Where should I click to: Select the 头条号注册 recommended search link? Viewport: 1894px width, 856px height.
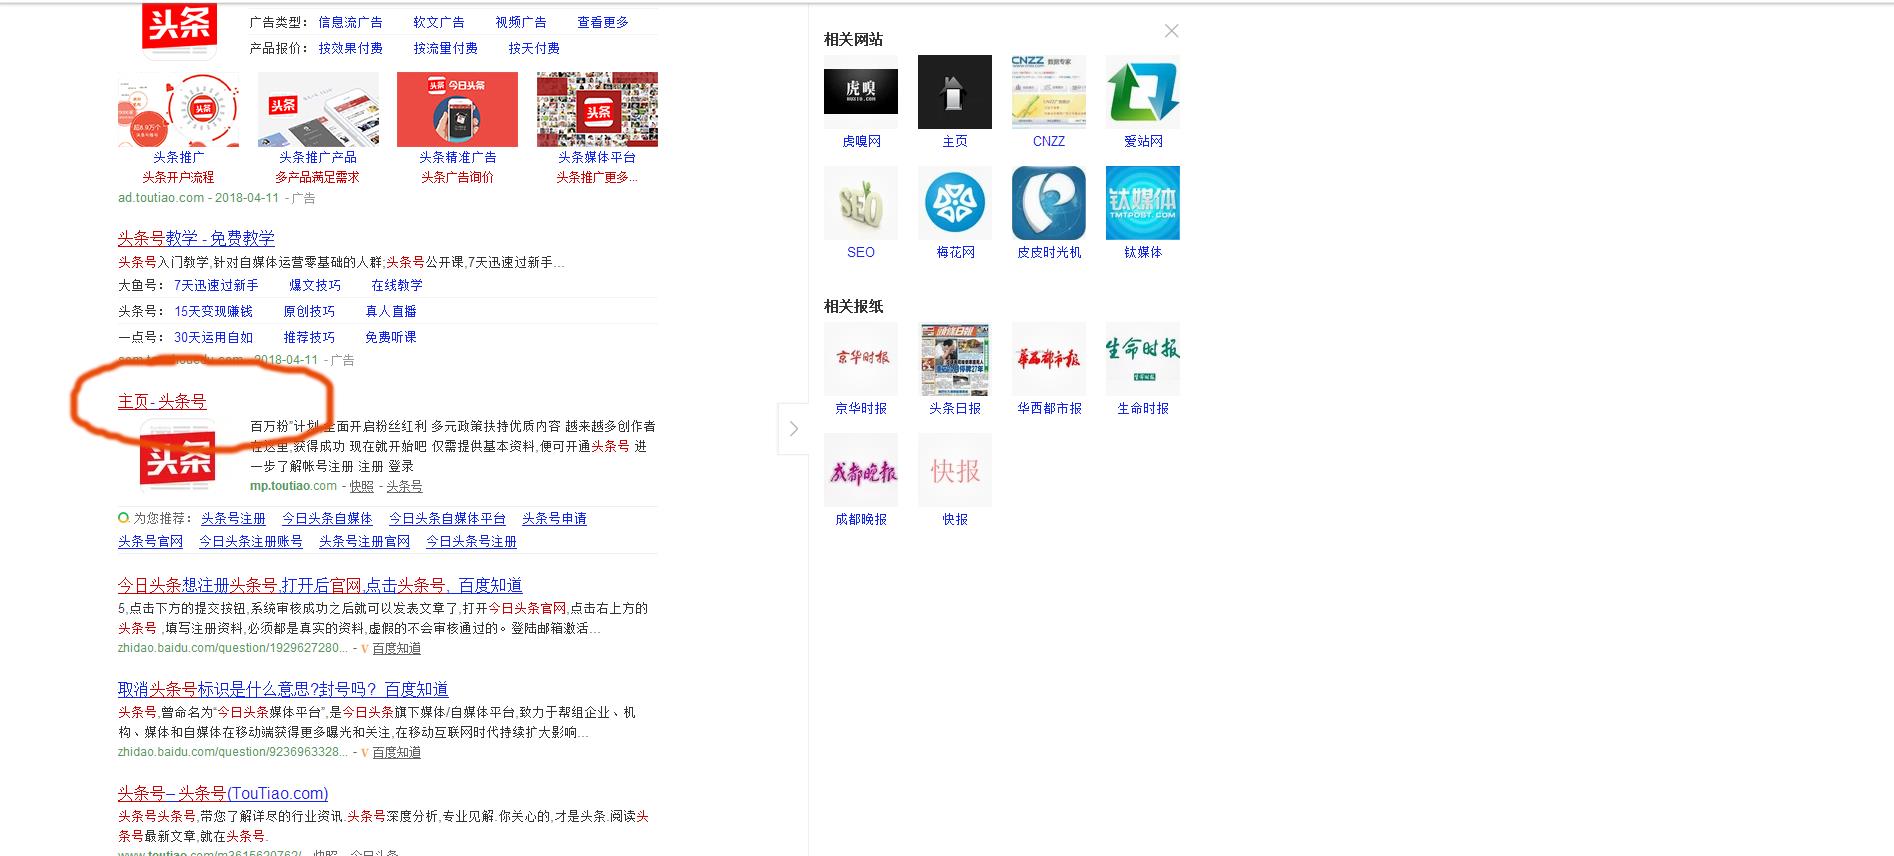(233, 518)
